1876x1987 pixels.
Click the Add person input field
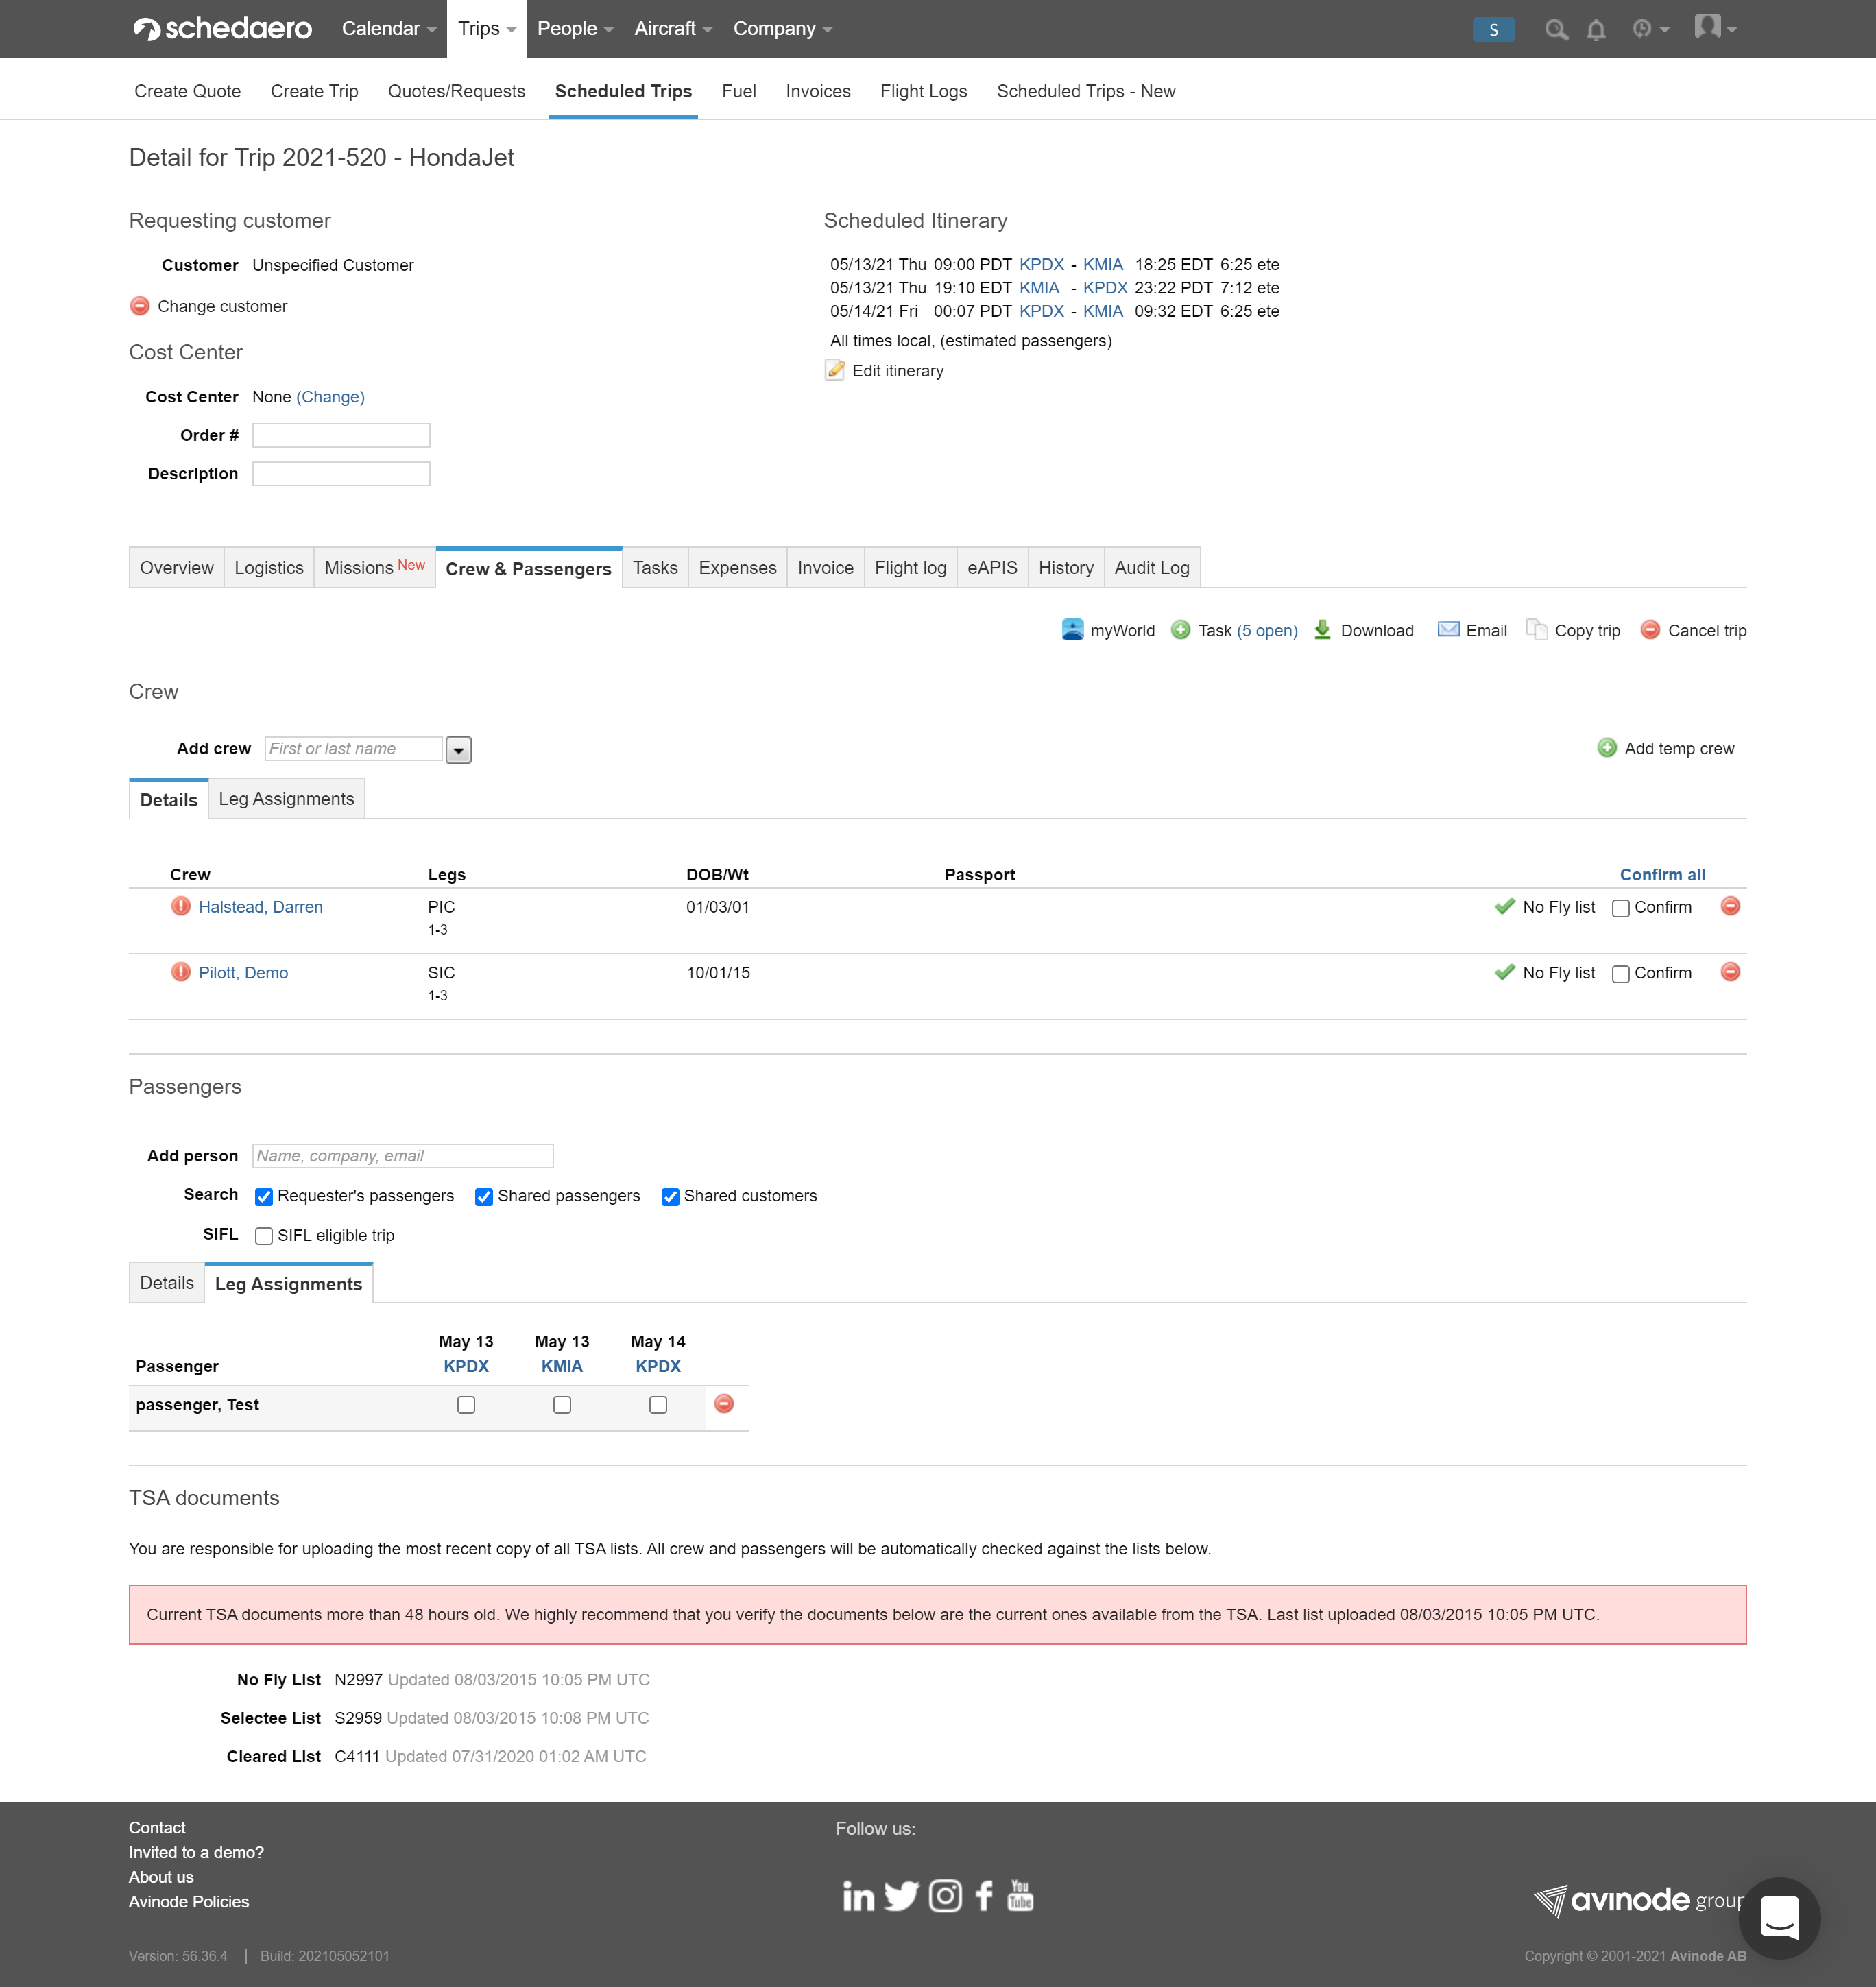402,1156
